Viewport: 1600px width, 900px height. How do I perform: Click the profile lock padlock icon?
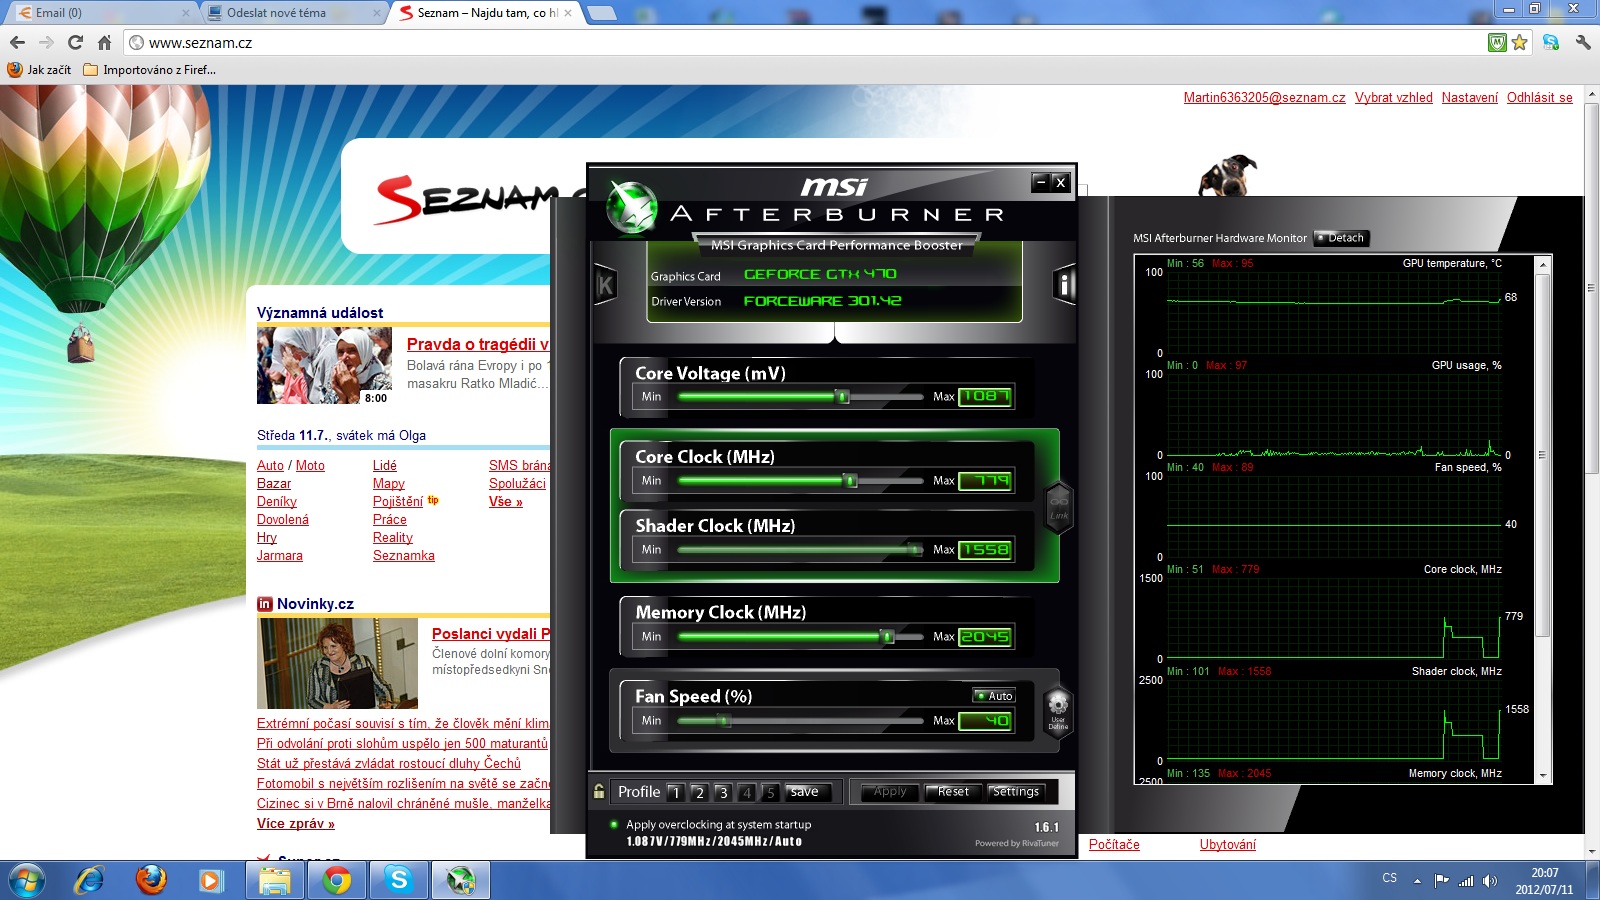pyautogui.click(x=599, y=791)
